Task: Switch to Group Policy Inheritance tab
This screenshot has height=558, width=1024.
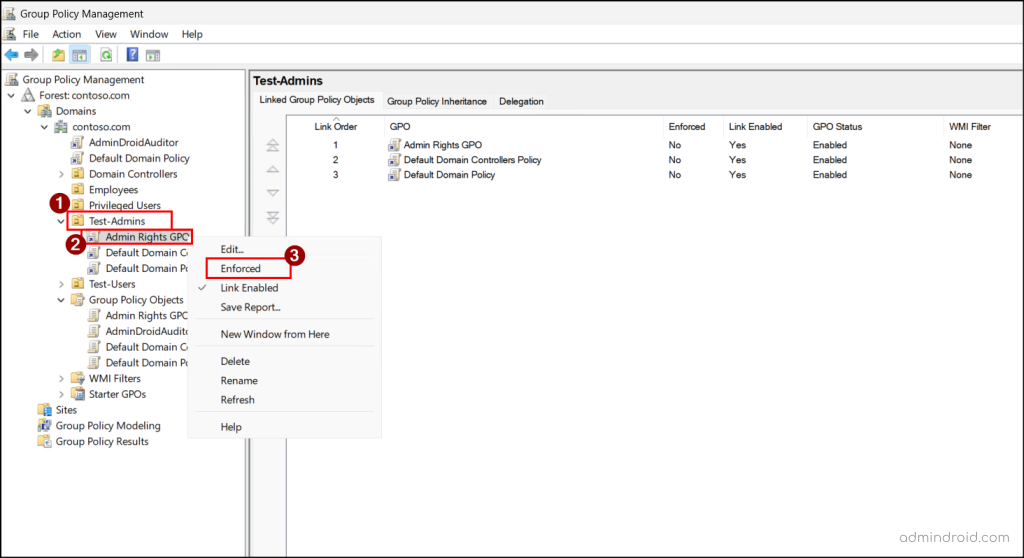Action: coord(437,101)
